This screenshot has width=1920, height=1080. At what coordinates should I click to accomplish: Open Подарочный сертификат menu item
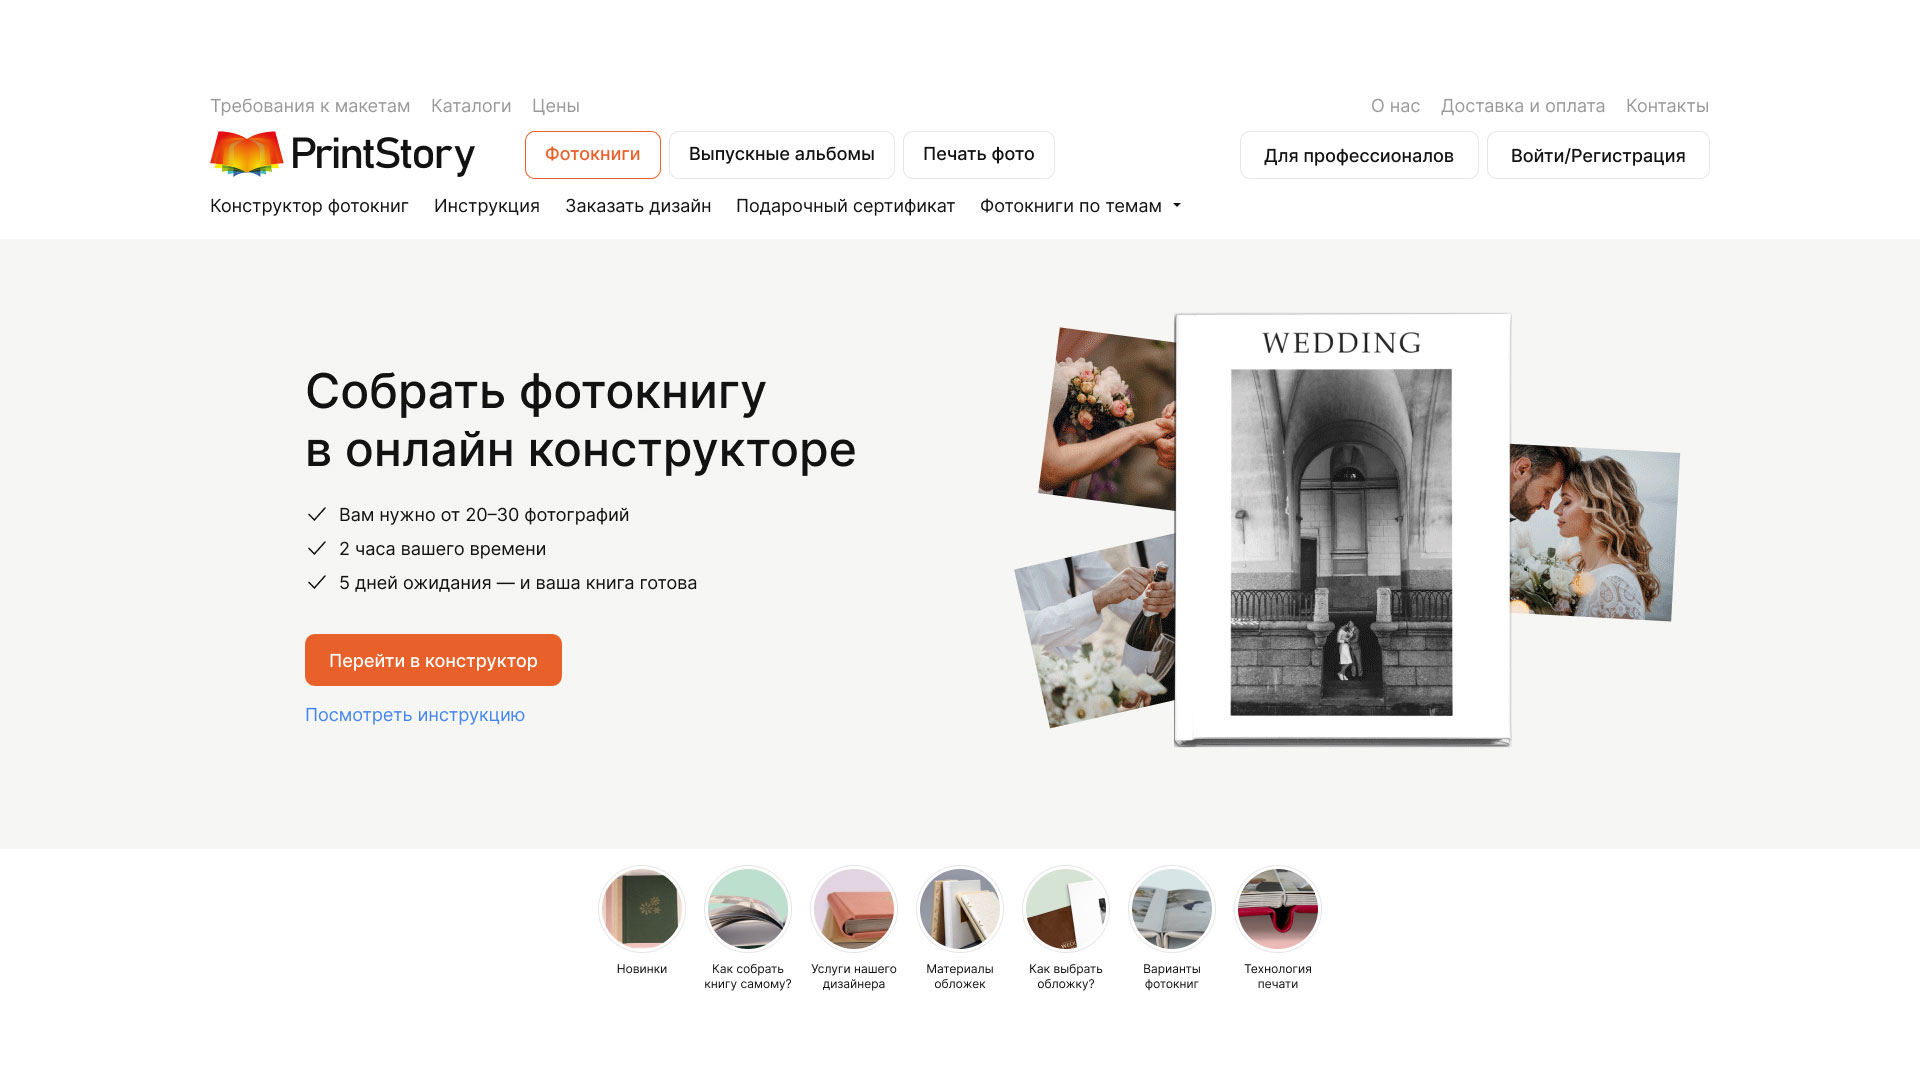845,206
